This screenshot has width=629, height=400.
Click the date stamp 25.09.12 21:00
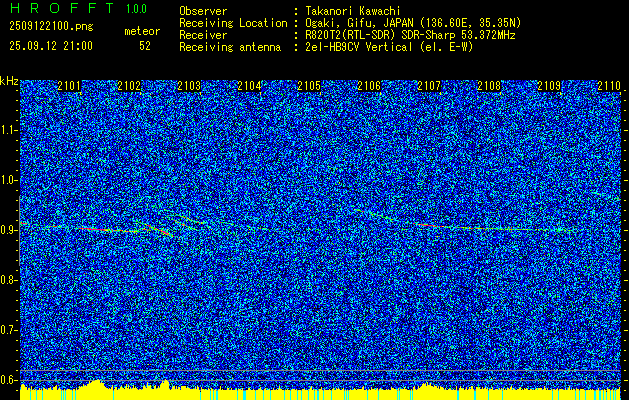[51, 46]
